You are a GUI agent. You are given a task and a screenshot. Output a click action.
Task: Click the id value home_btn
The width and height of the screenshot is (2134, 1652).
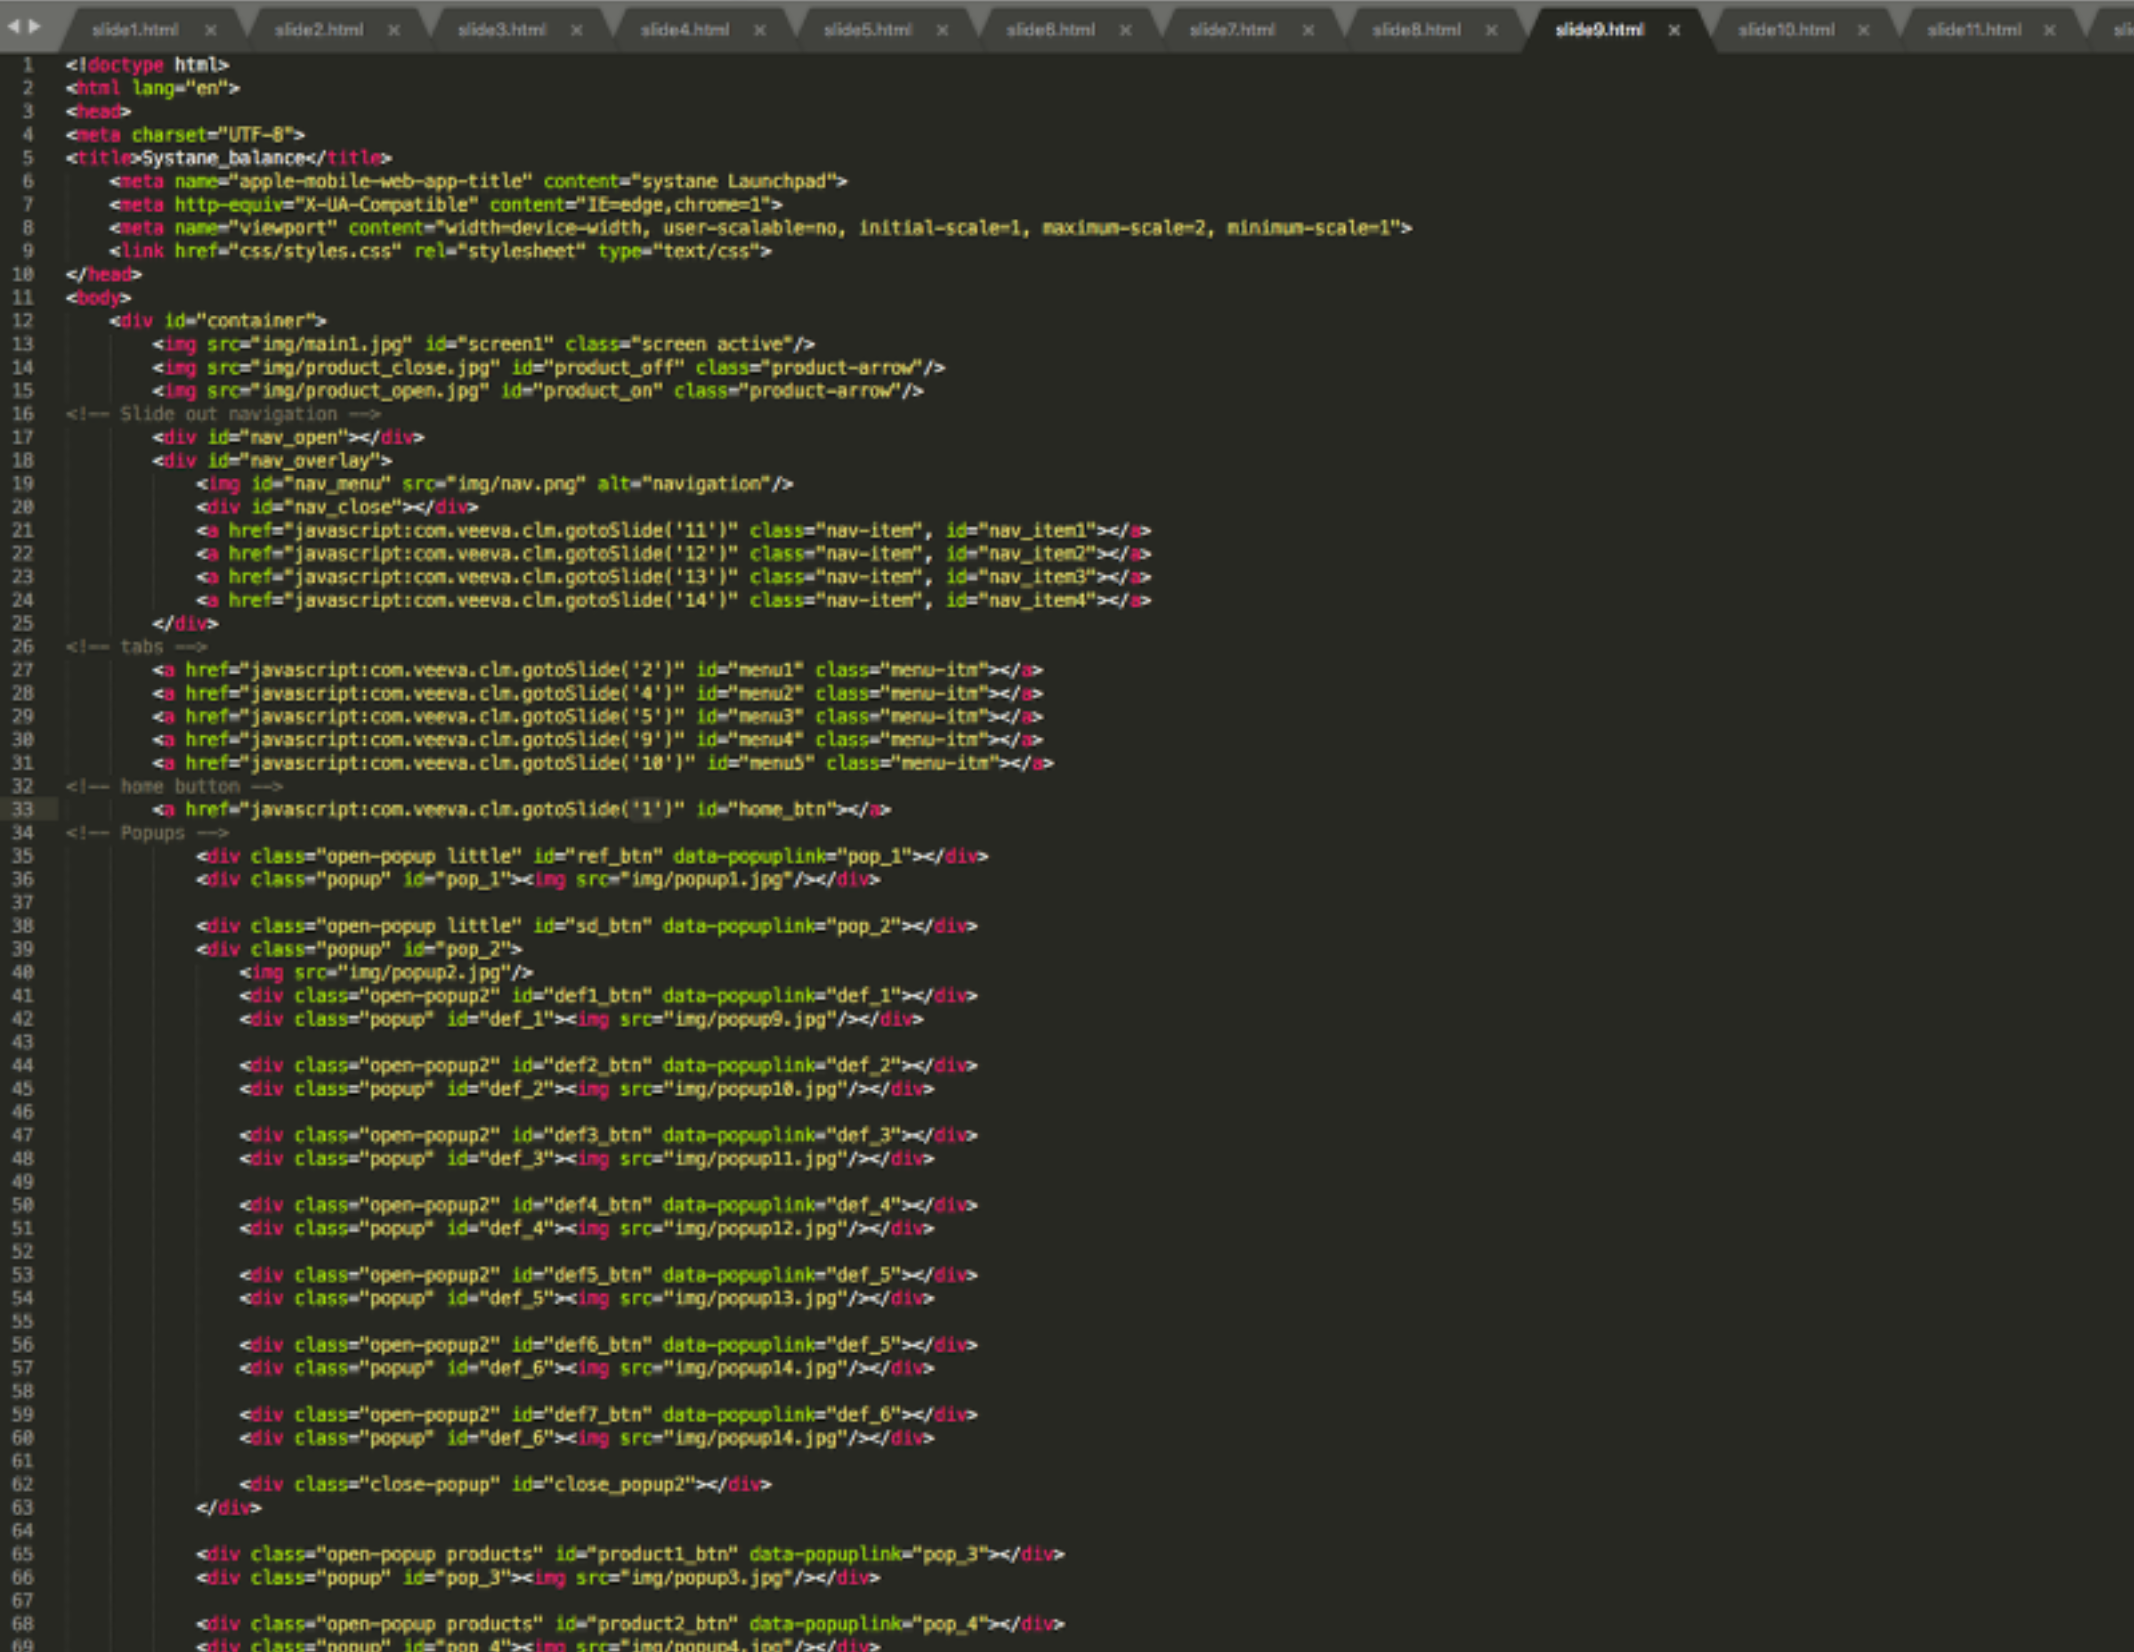783,810
